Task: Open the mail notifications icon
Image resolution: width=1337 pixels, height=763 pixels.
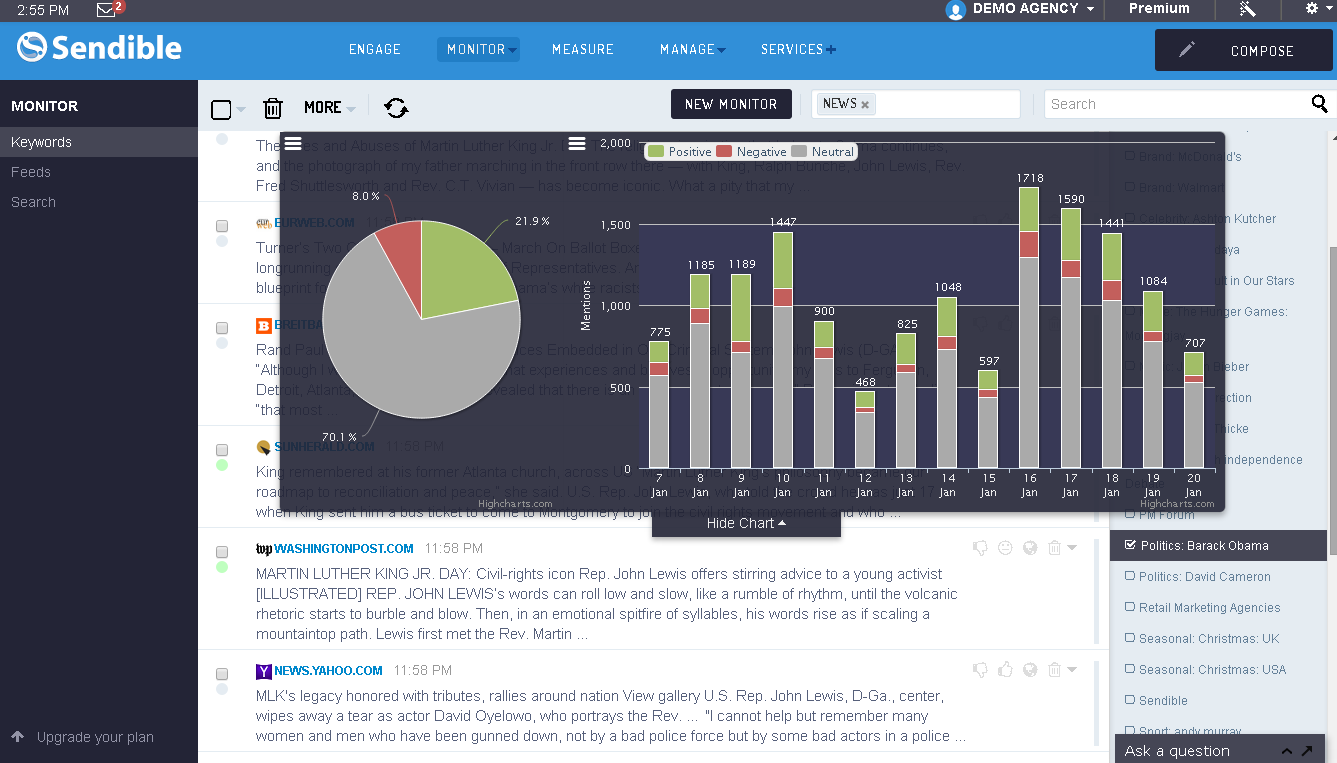Action: click(106, 10)
